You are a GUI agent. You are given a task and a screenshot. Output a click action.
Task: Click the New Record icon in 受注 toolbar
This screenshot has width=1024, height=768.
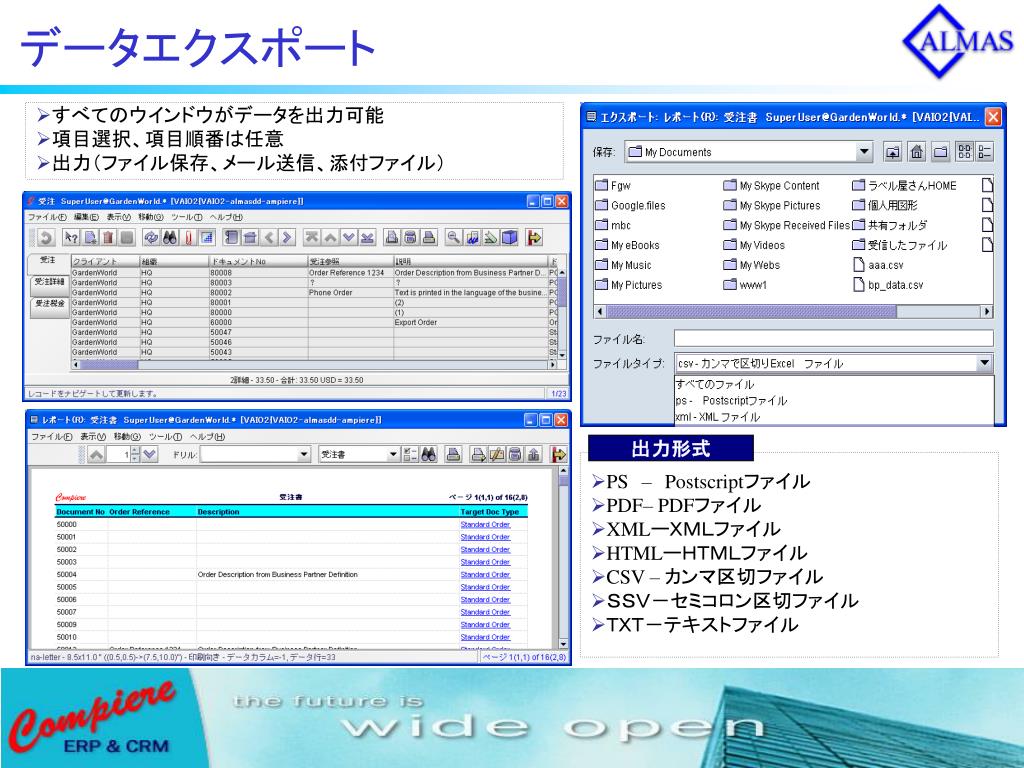pyautogui.click(x=90, y=238)
